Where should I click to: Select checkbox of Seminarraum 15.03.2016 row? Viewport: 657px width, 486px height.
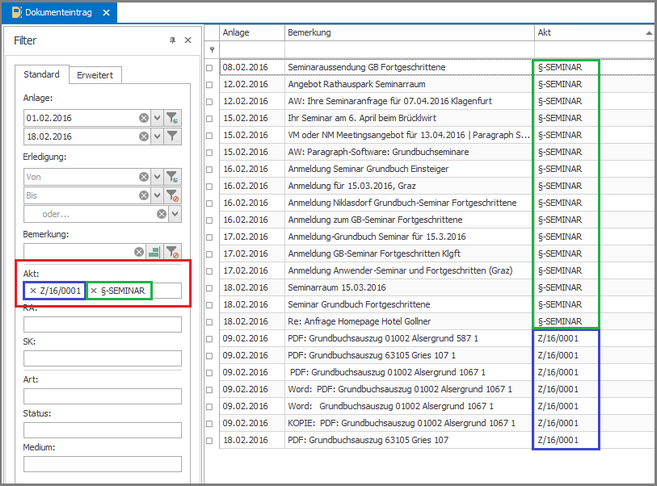(210, 287)
